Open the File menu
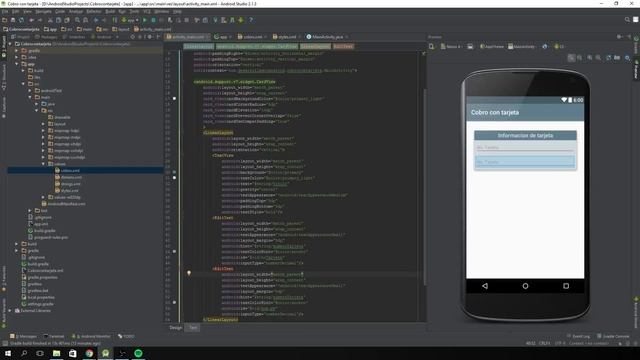Viewport: 640px width, 360px height. coord(5,11)
